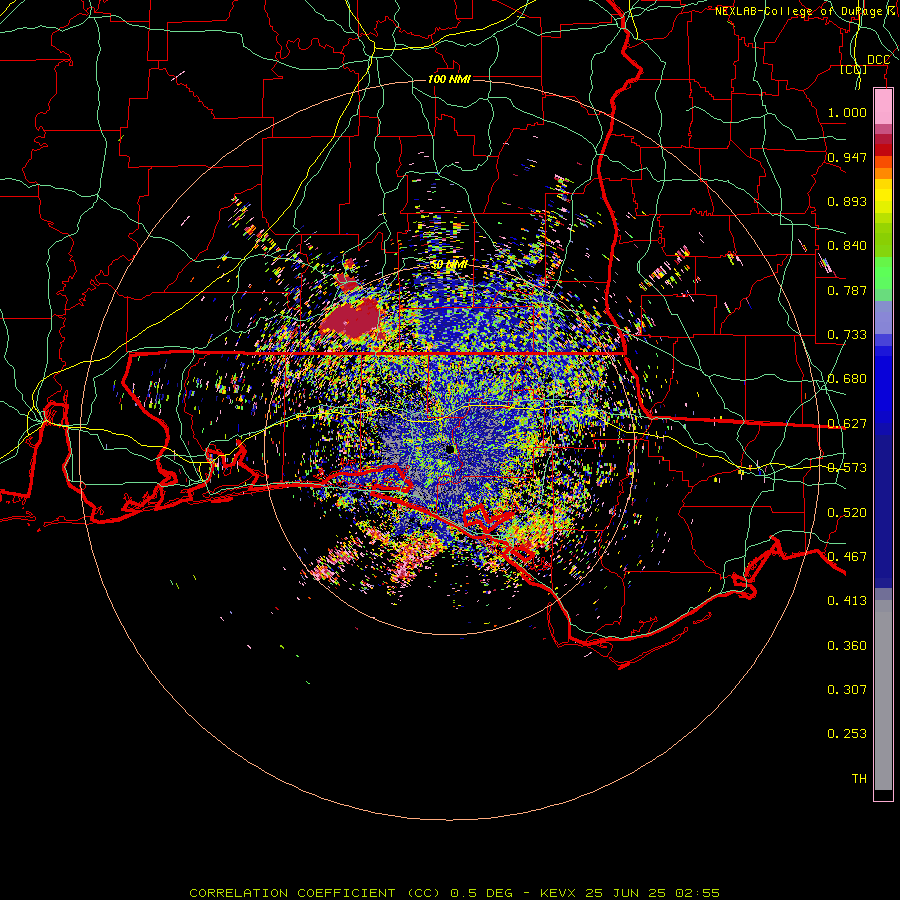Select the light pink segment atop the color bar
900x900 pixels.
click(x=883, y=107)
